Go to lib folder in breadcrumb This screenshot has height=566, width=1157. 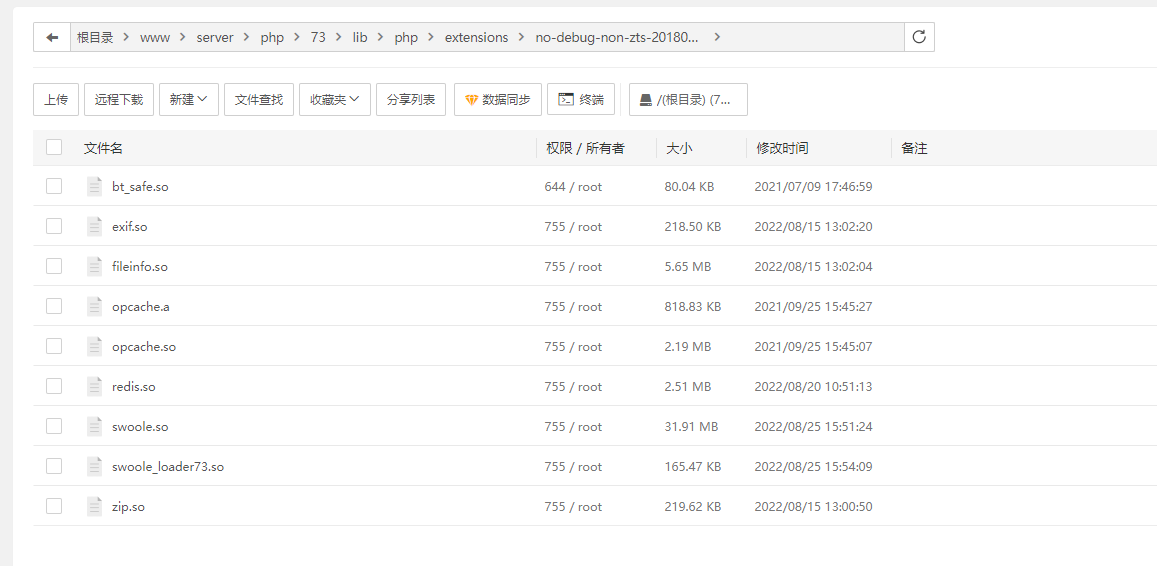(x=360, y=38)
